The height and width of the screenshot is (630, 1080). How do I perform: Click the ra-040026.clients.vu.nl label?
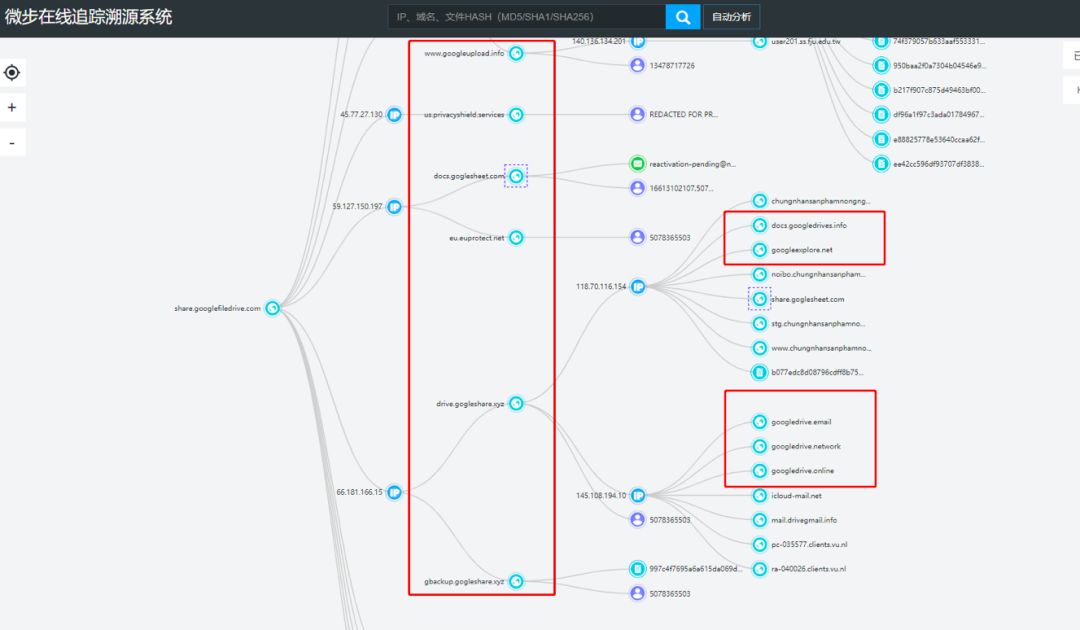(809, 569)
